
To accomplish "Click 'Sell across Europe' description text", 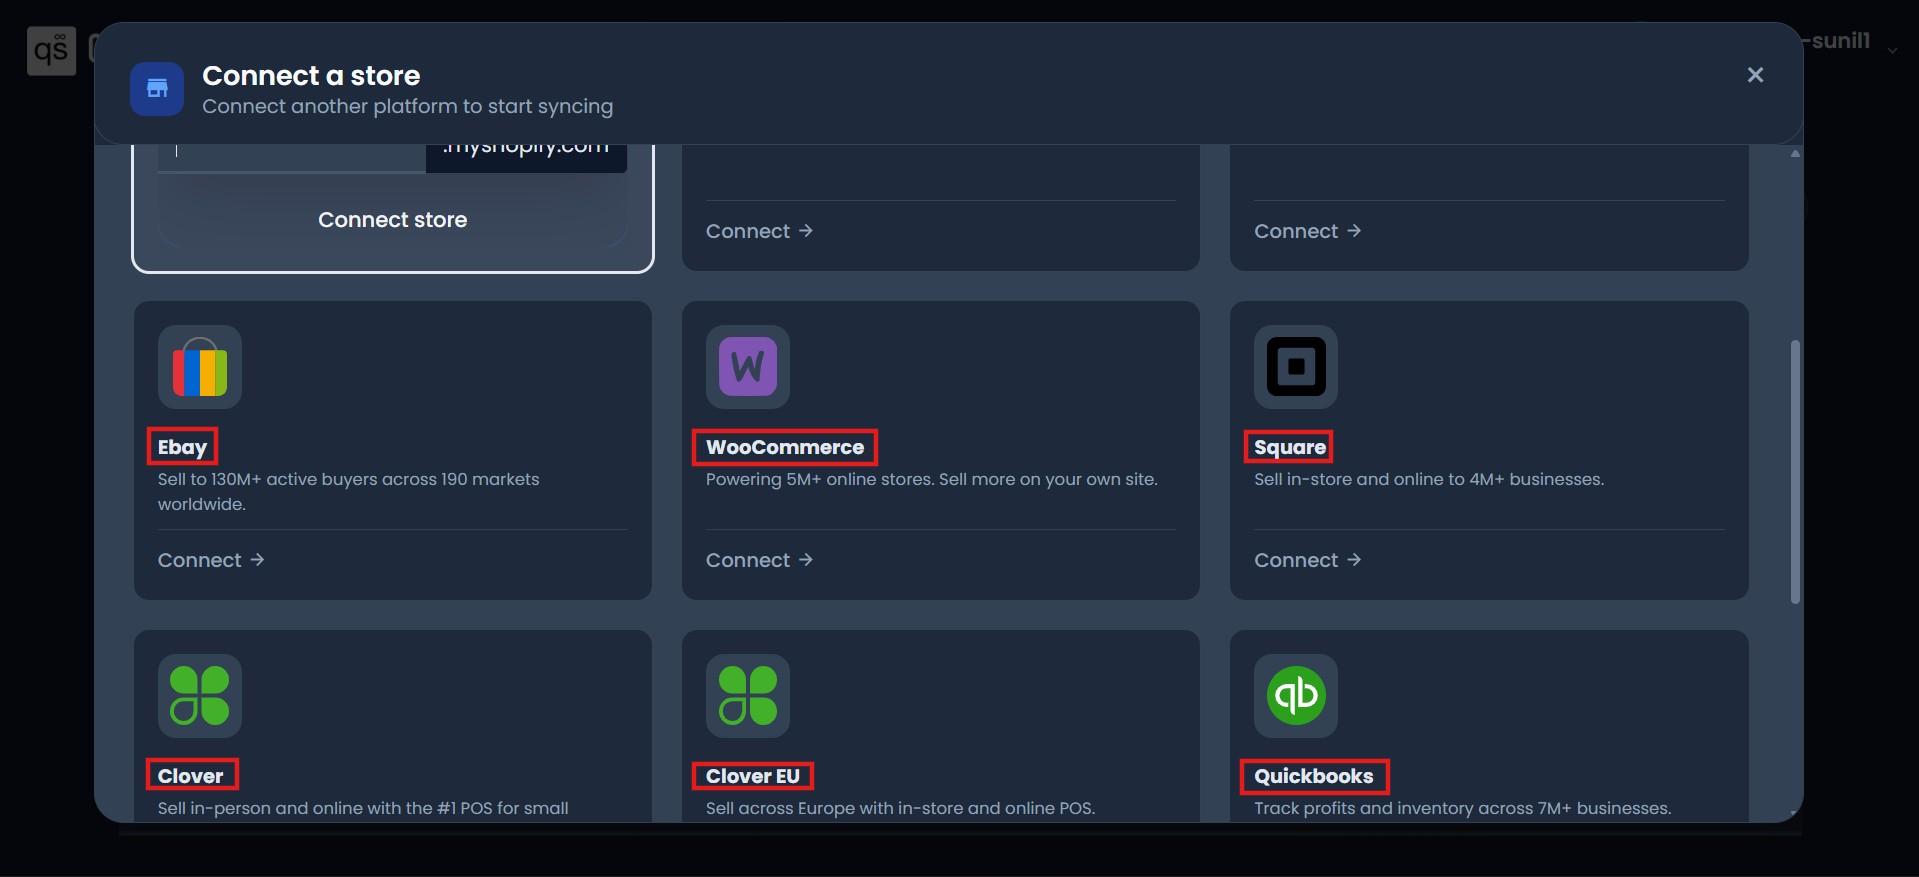I will click(901, 808).
